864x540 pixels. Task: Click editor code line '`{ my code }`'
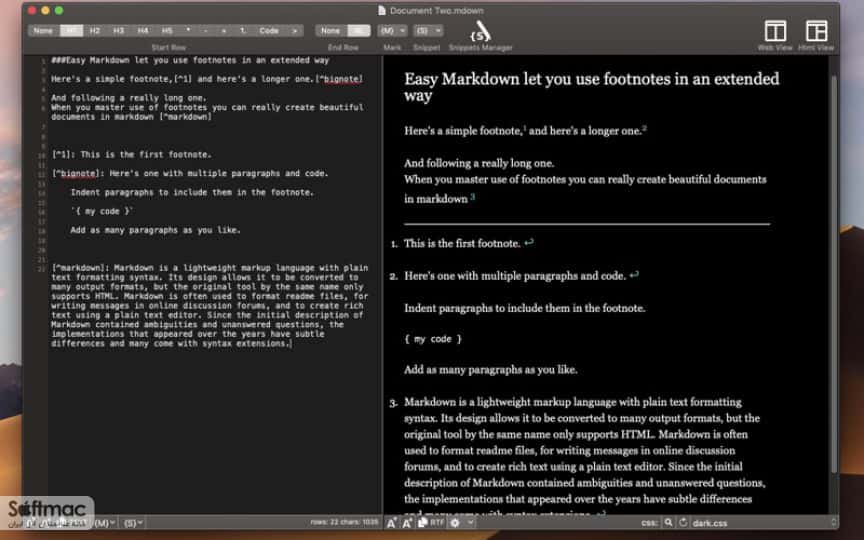click(x=101, y=211)
